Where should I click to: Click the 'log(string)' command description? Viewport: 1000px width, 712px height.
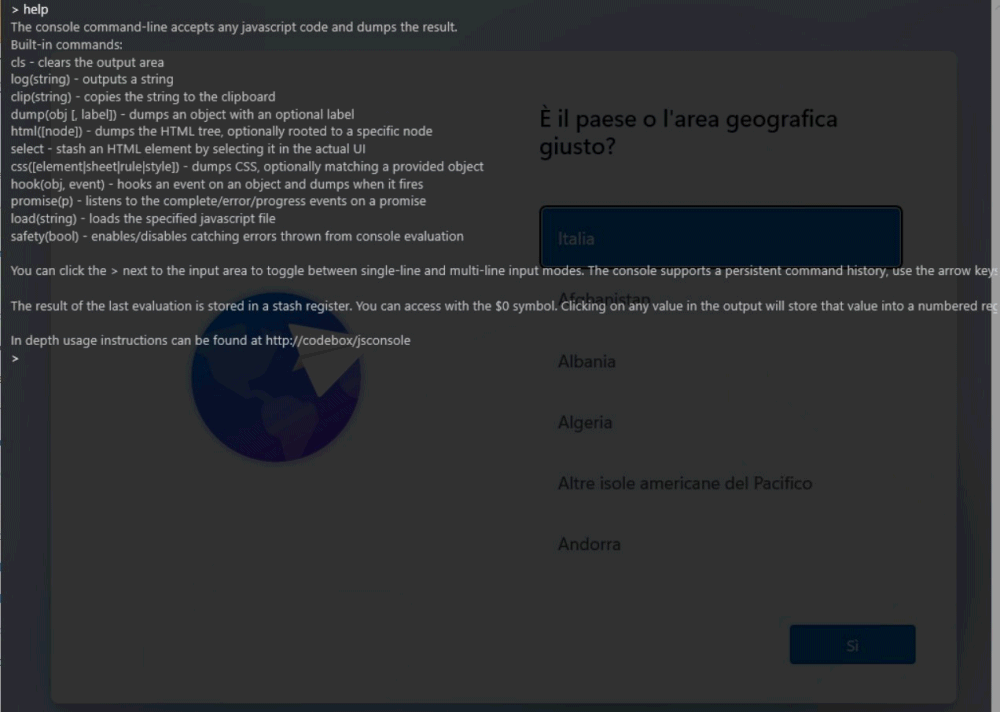click(91, 79)
